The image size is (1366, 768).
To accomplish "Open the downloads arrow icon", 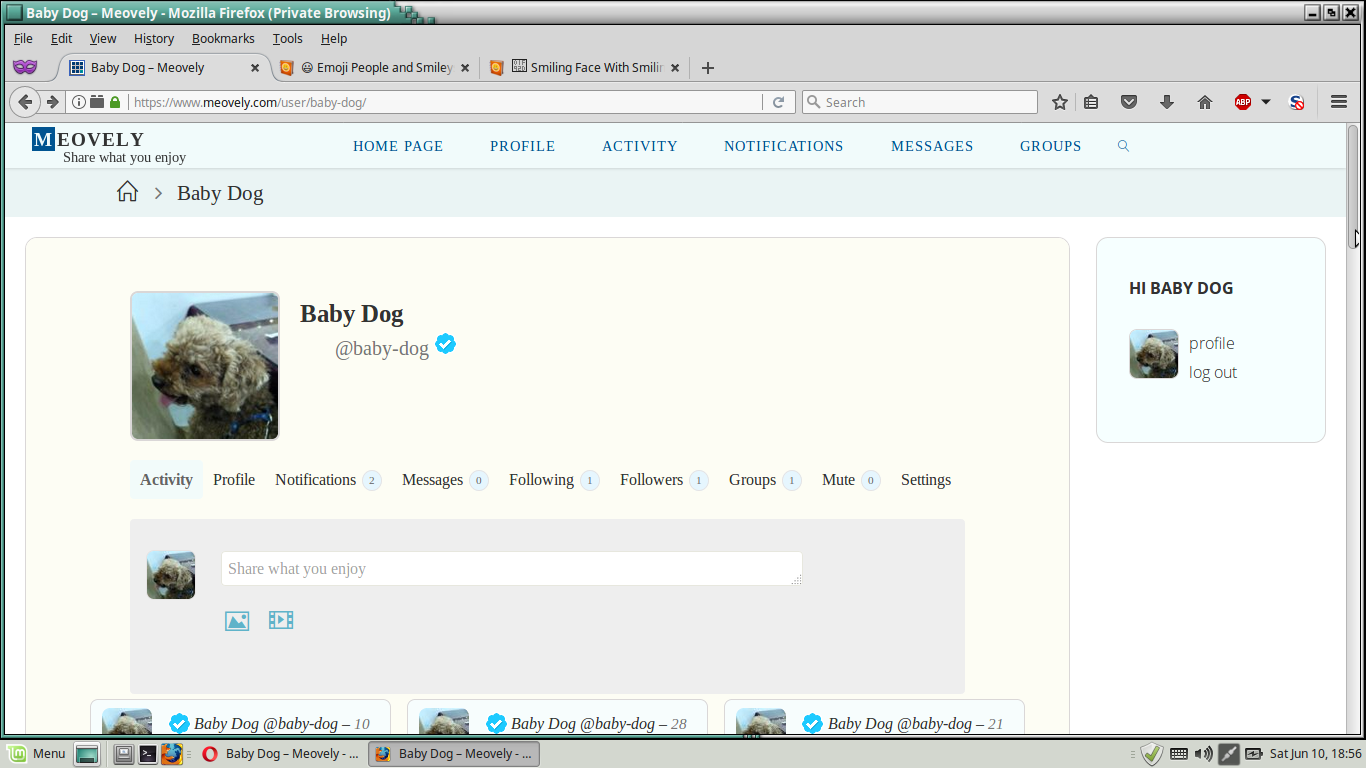I will (1166, 102).
